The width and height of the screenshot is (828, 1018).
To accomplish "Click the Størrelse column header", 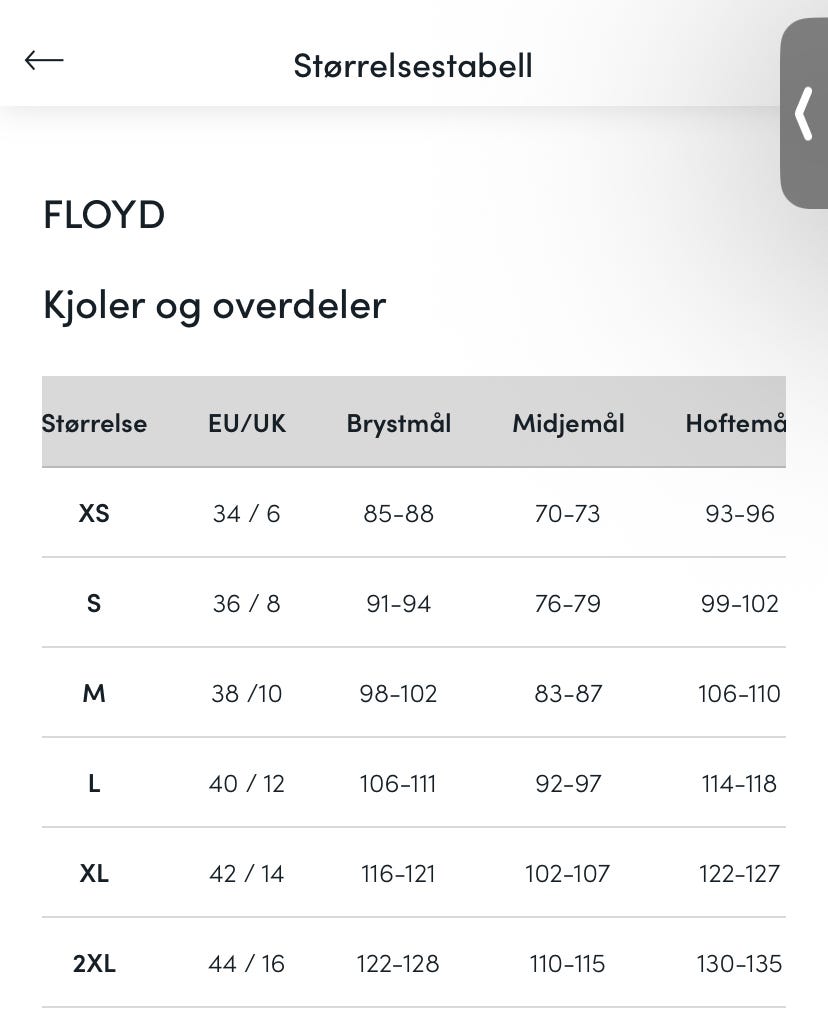I will 95,423.
